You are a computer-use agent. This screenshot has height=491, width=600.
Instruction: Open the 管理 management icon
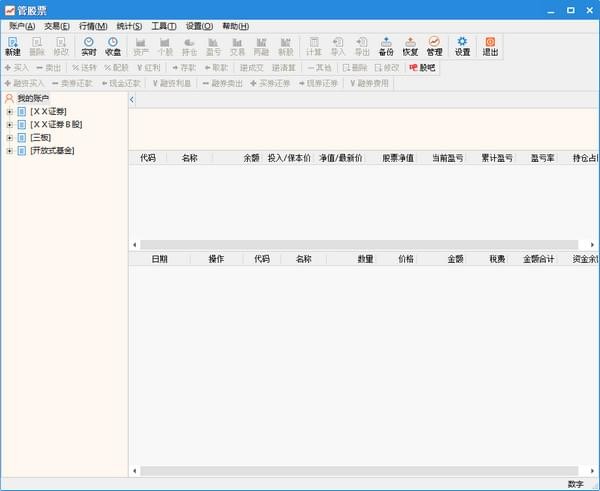[x=434, y=46]
